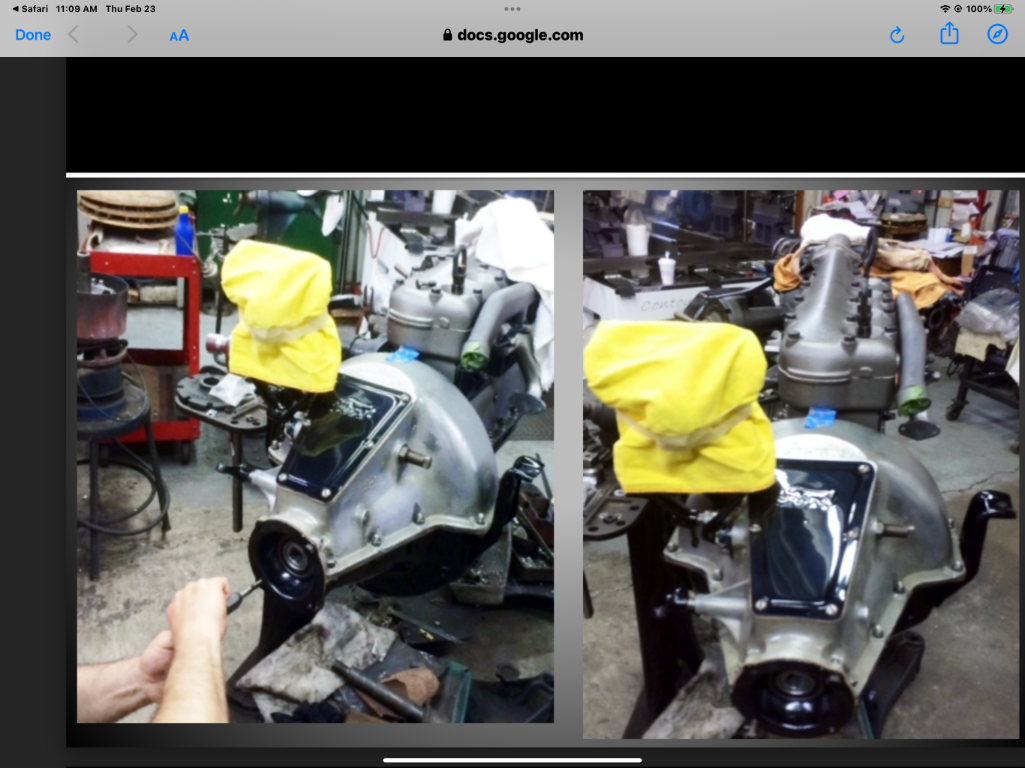
Task: Return to Safari from status bar
Action: pos(30,9)
